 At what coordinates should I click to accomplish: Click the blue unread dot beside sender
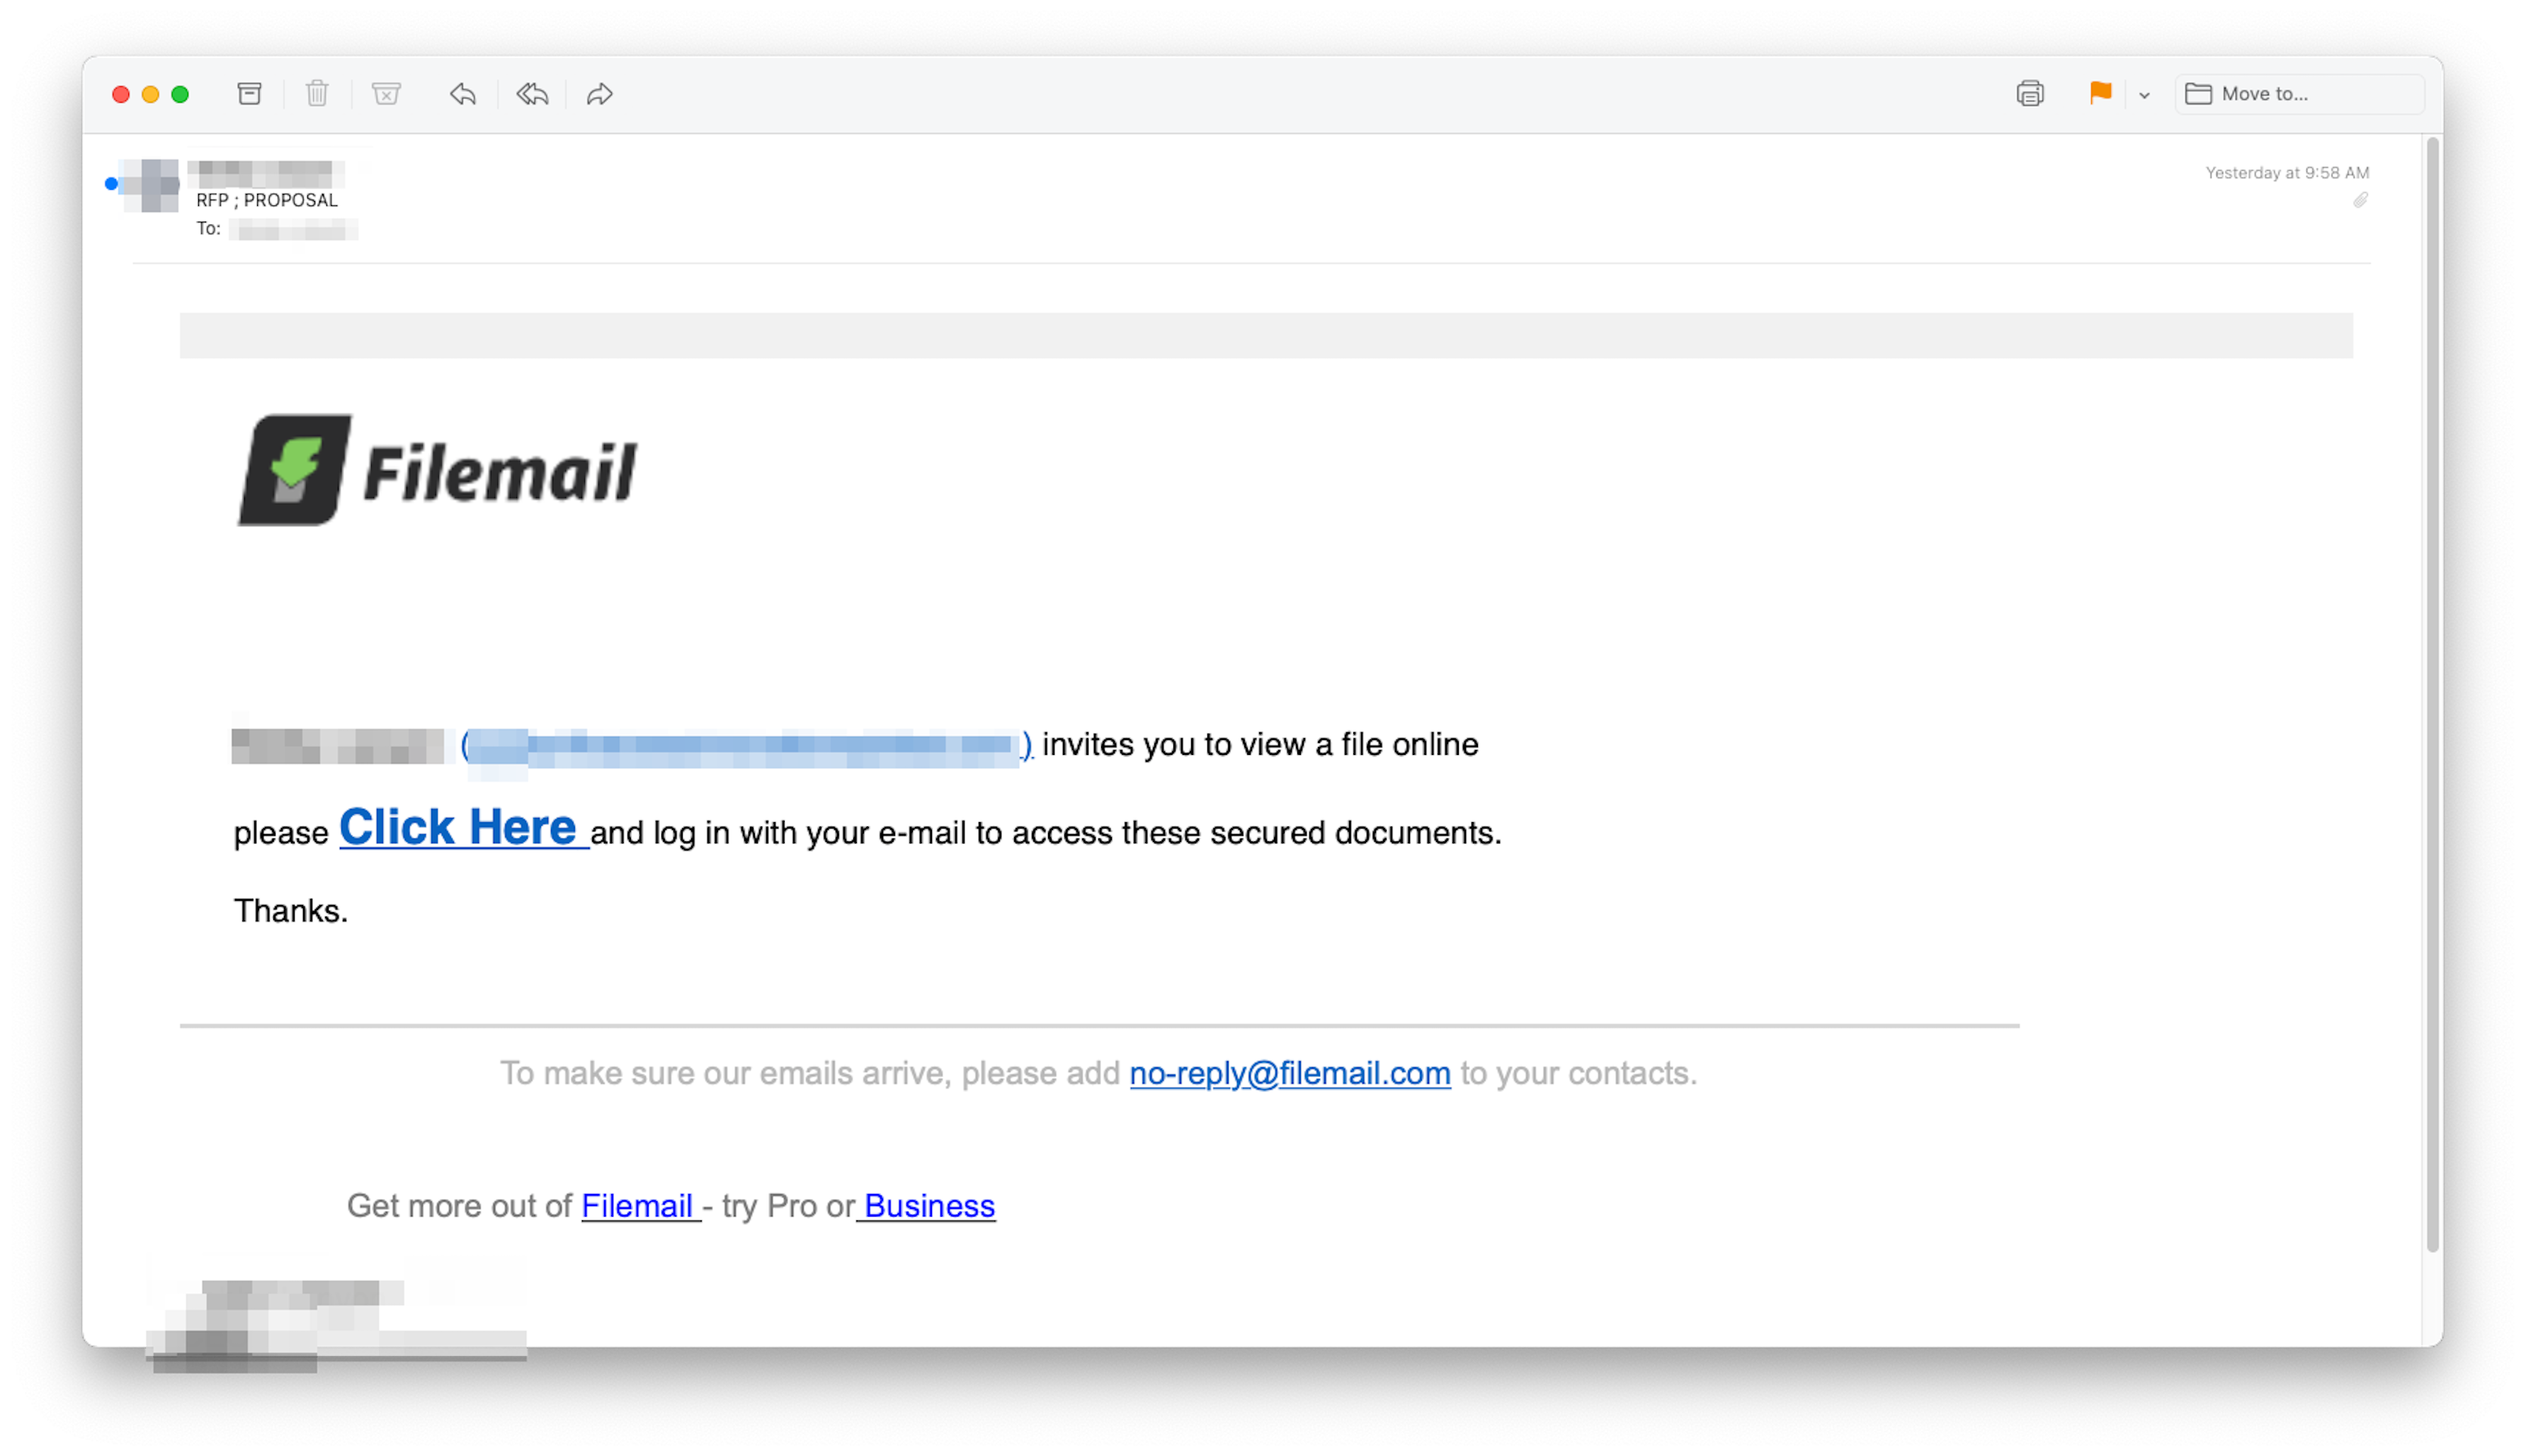pos(111,184)
